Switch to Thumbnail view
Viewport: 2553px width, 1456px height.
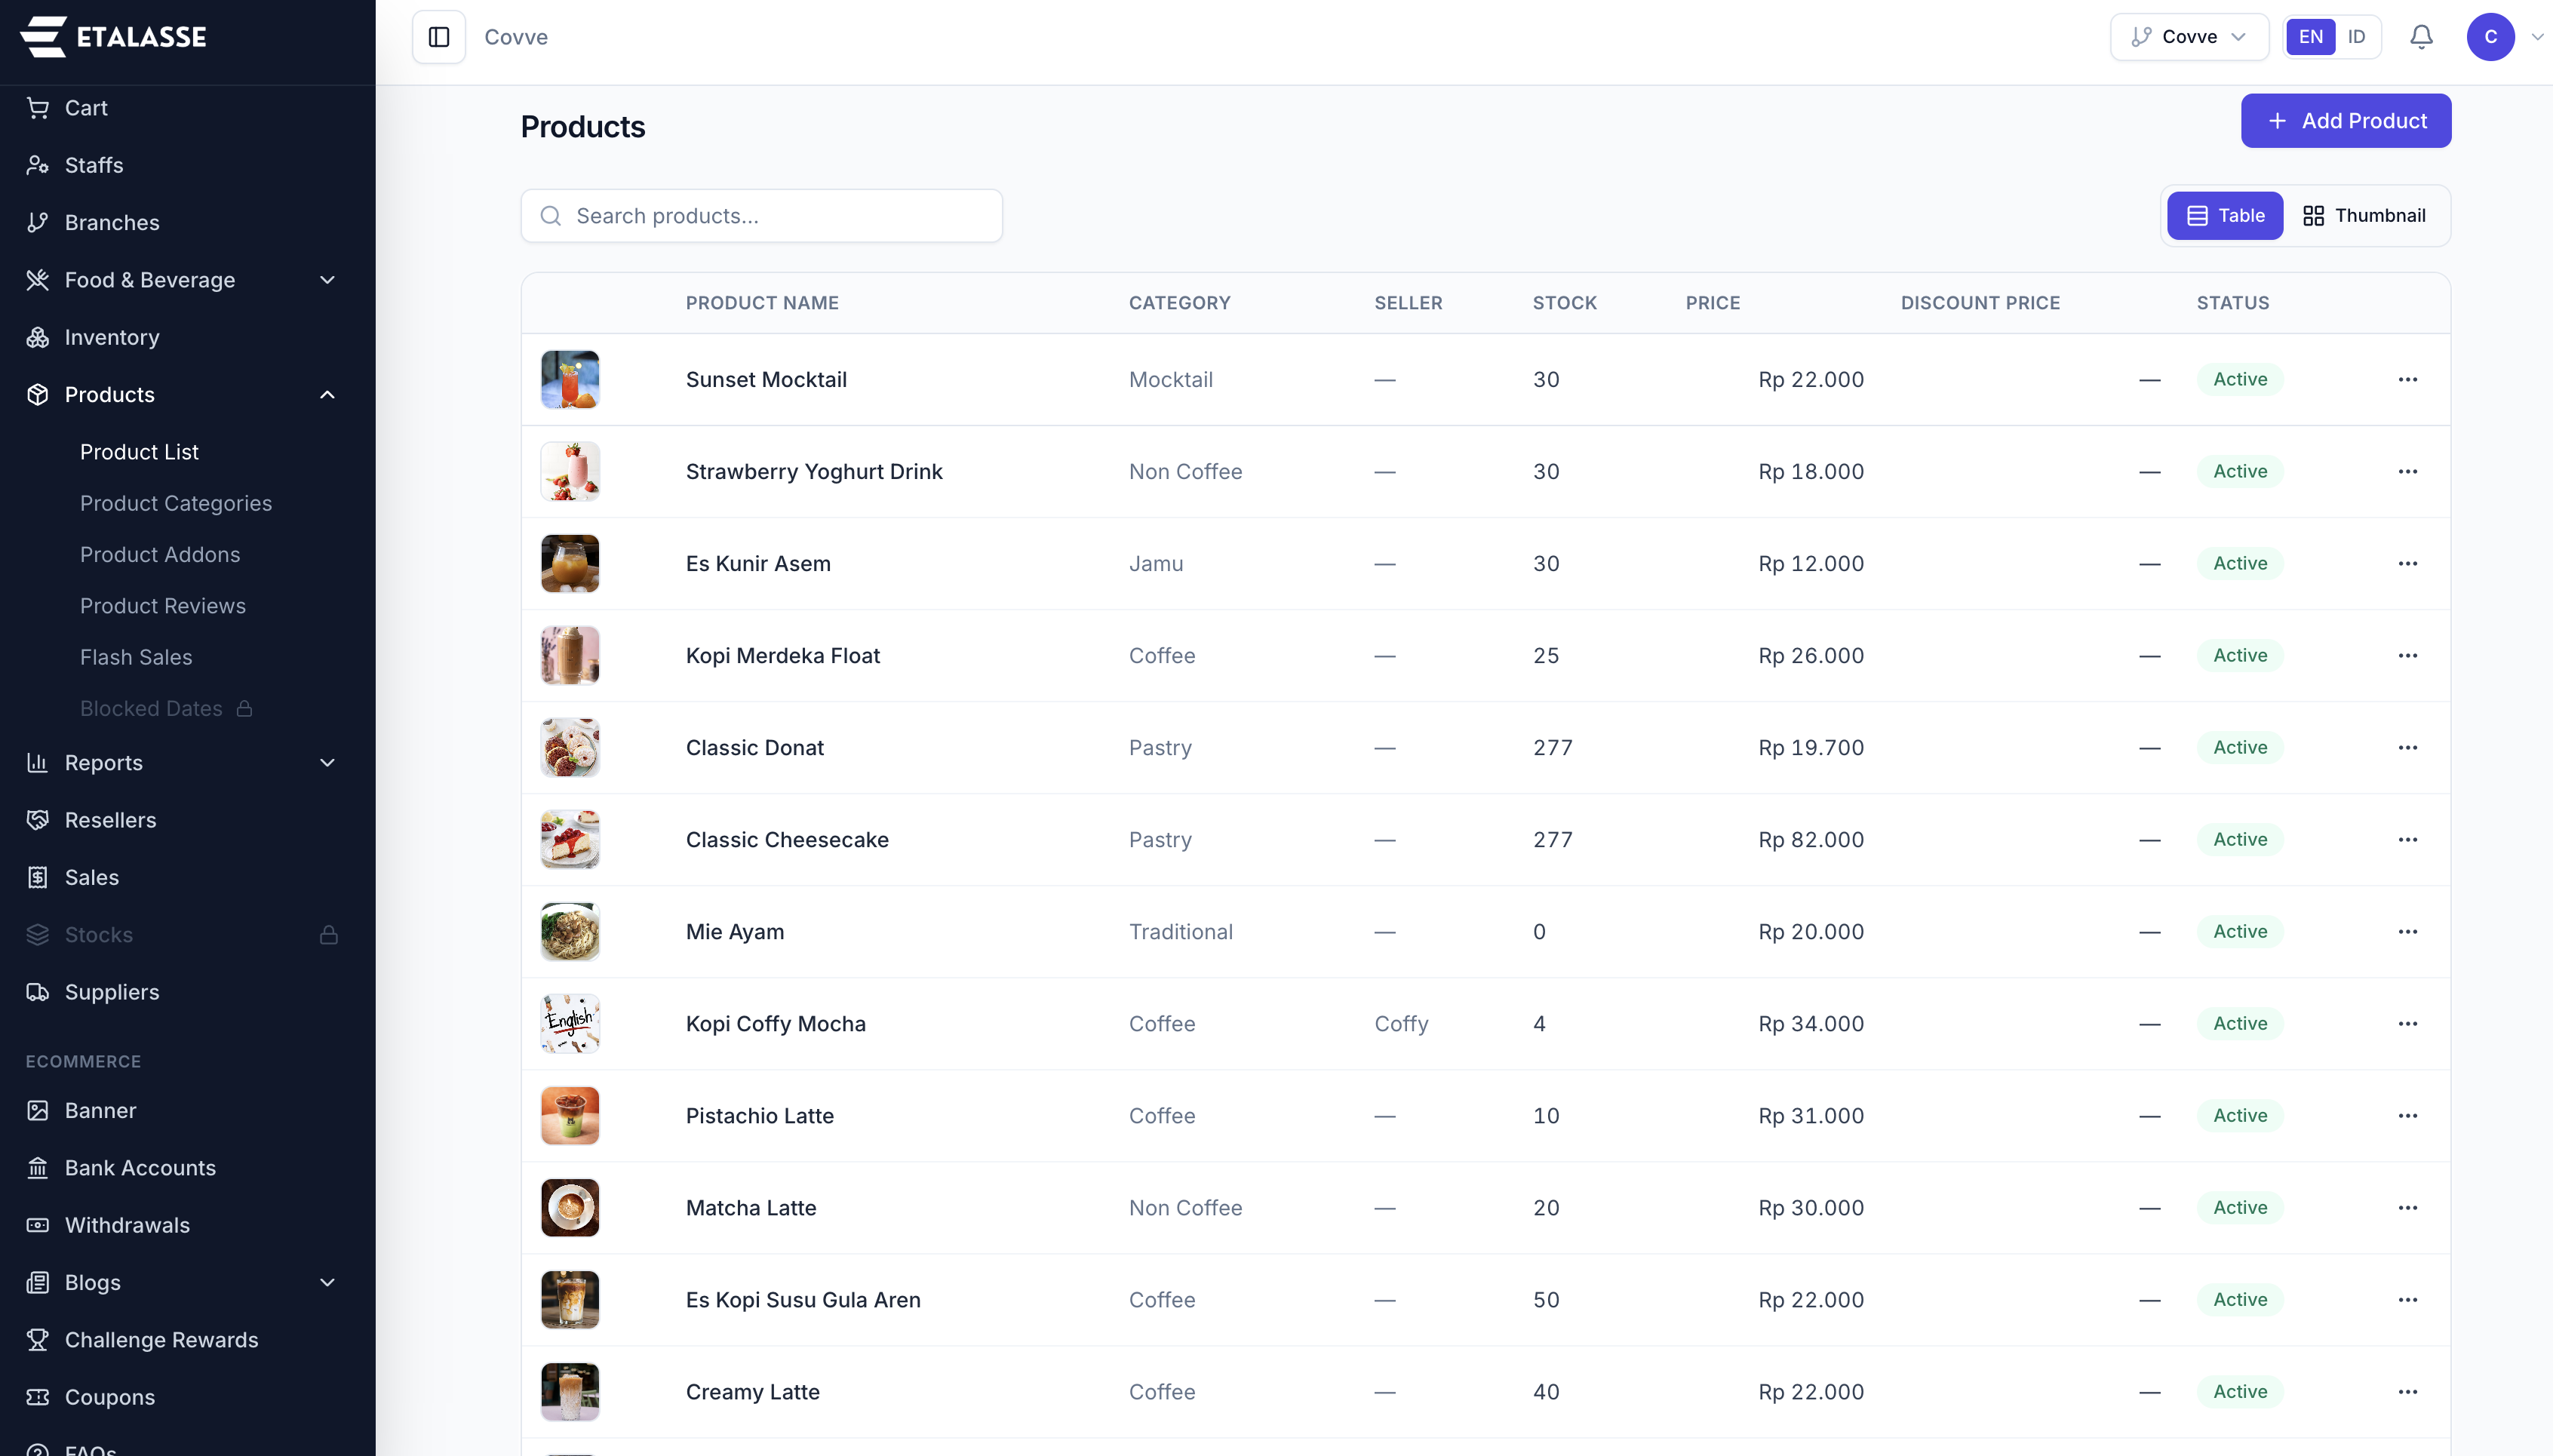point(2364,215)
